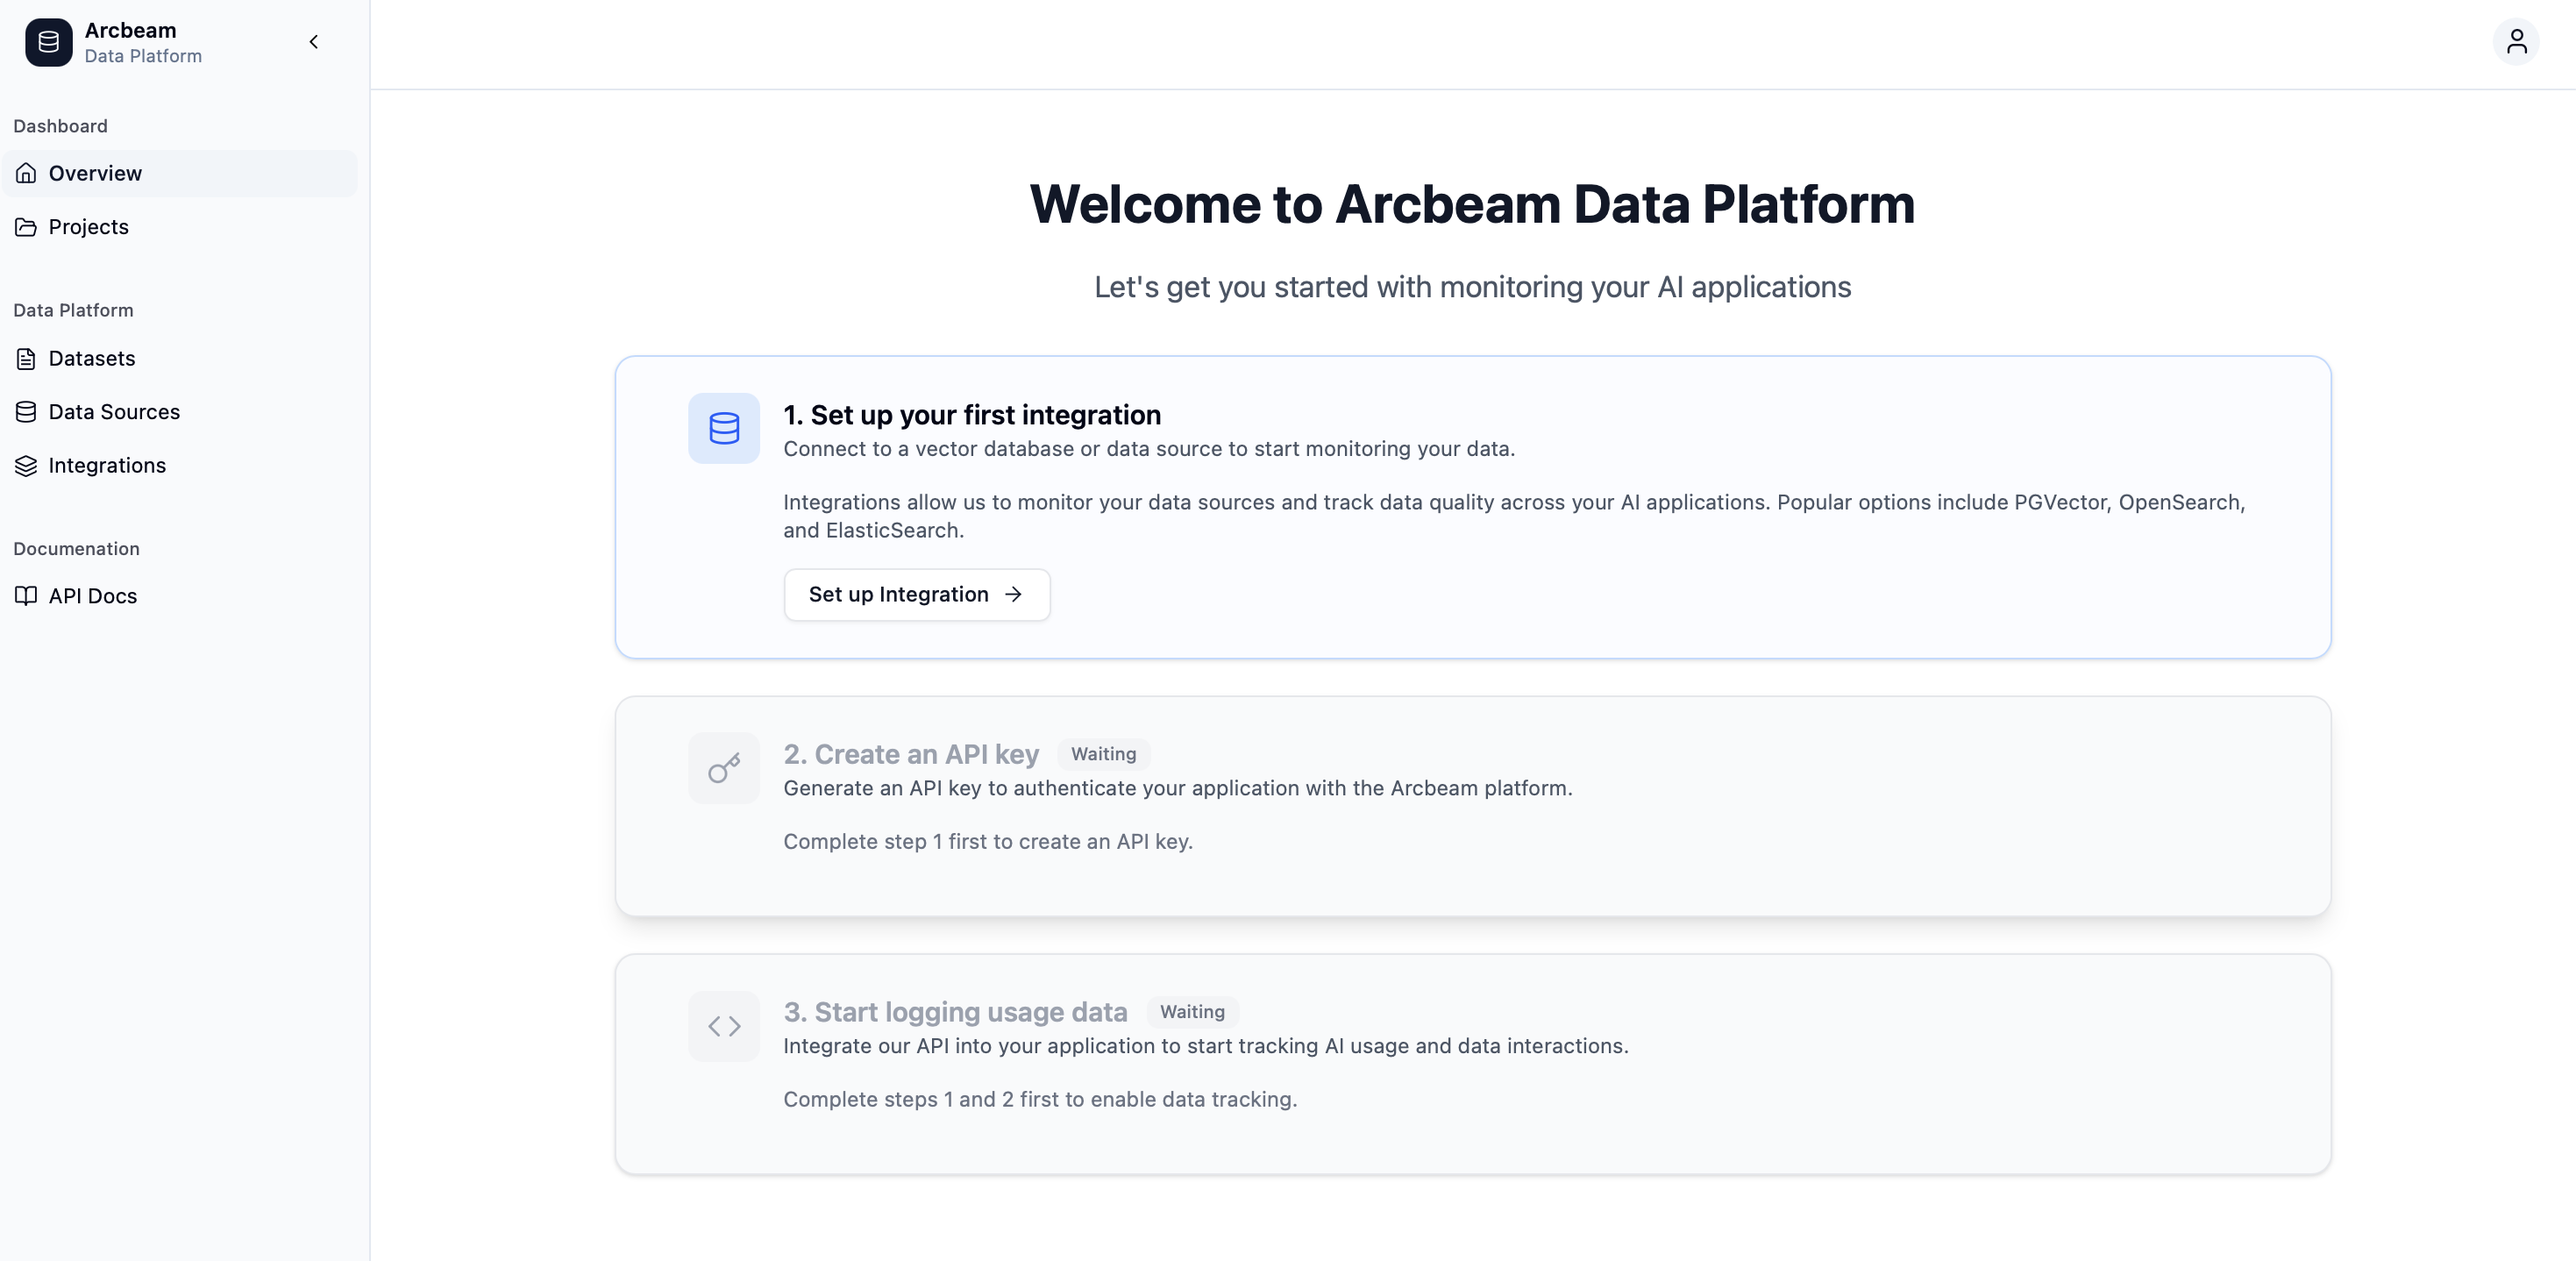The width and height of the screenshot is (2576, 1261).
Task: Click the Datasets document icon
Action: click(x=25, y=358)
